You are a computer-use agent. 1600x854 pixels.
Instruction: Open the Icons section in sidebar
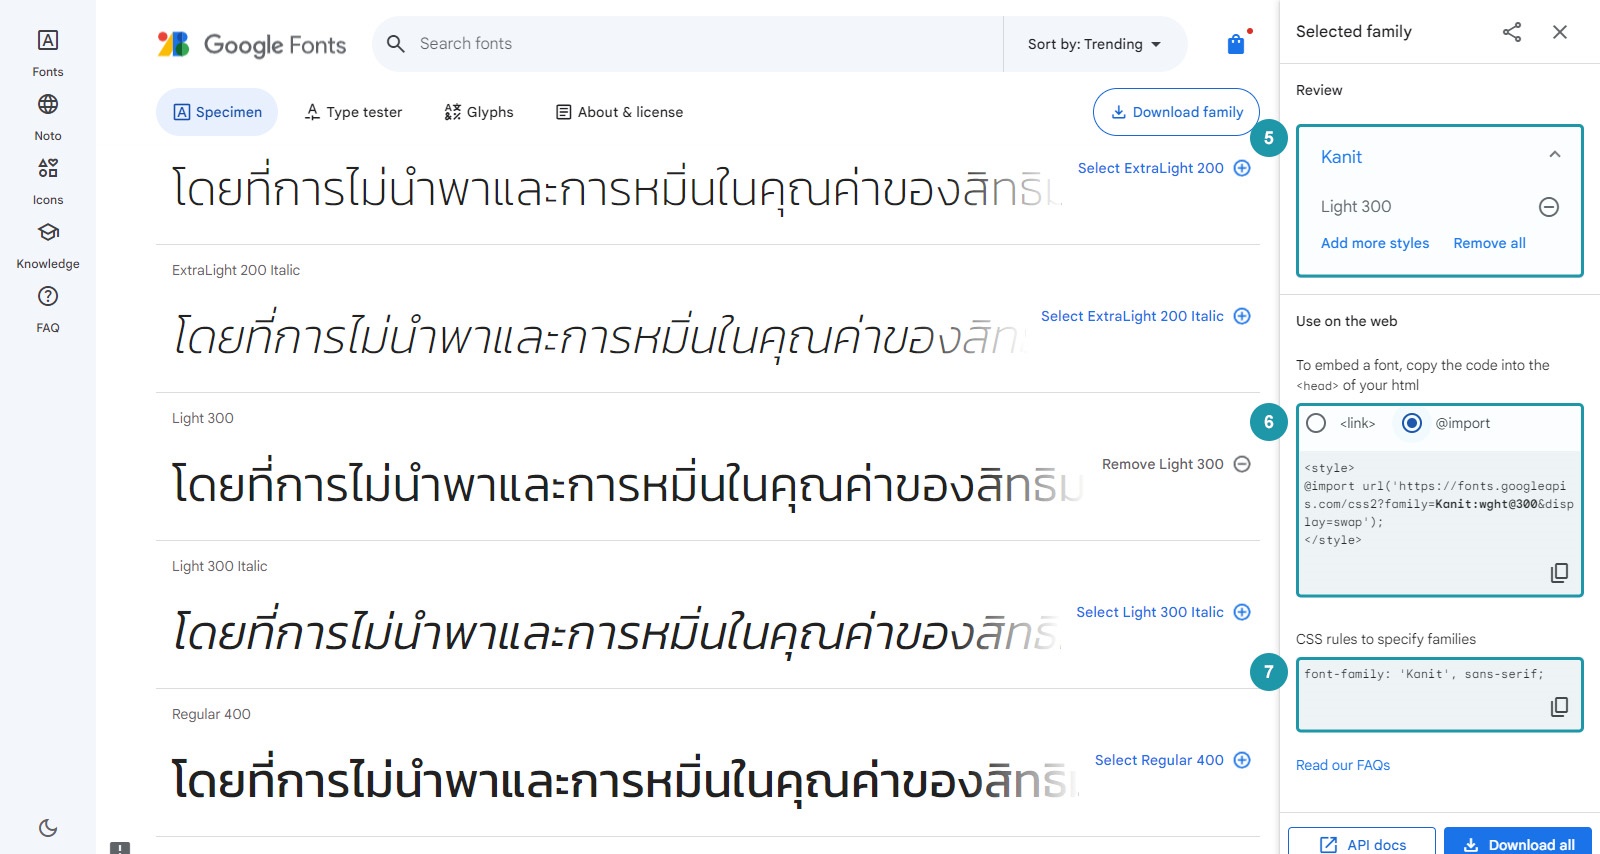tap(48, 181)
